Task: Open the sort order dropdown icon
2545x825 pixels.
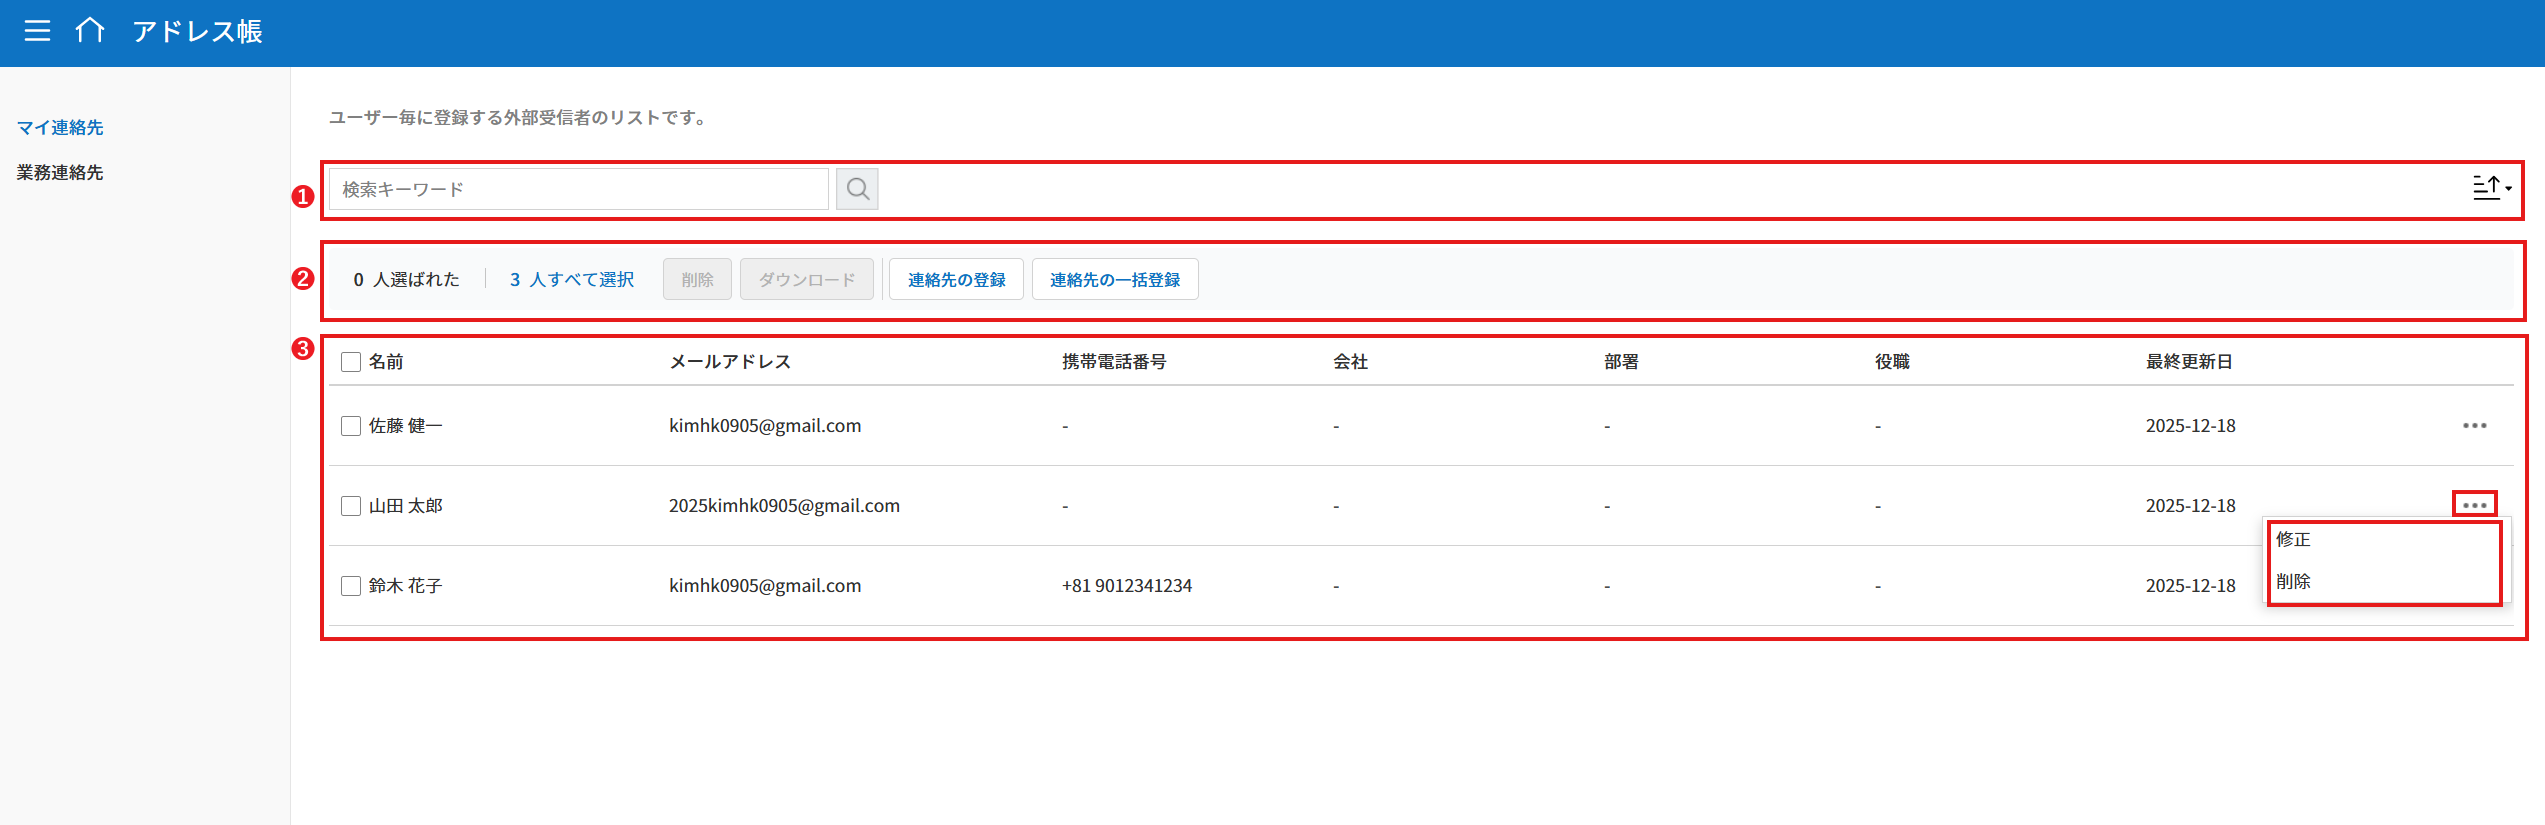Action: click(x=2491, y=188)
